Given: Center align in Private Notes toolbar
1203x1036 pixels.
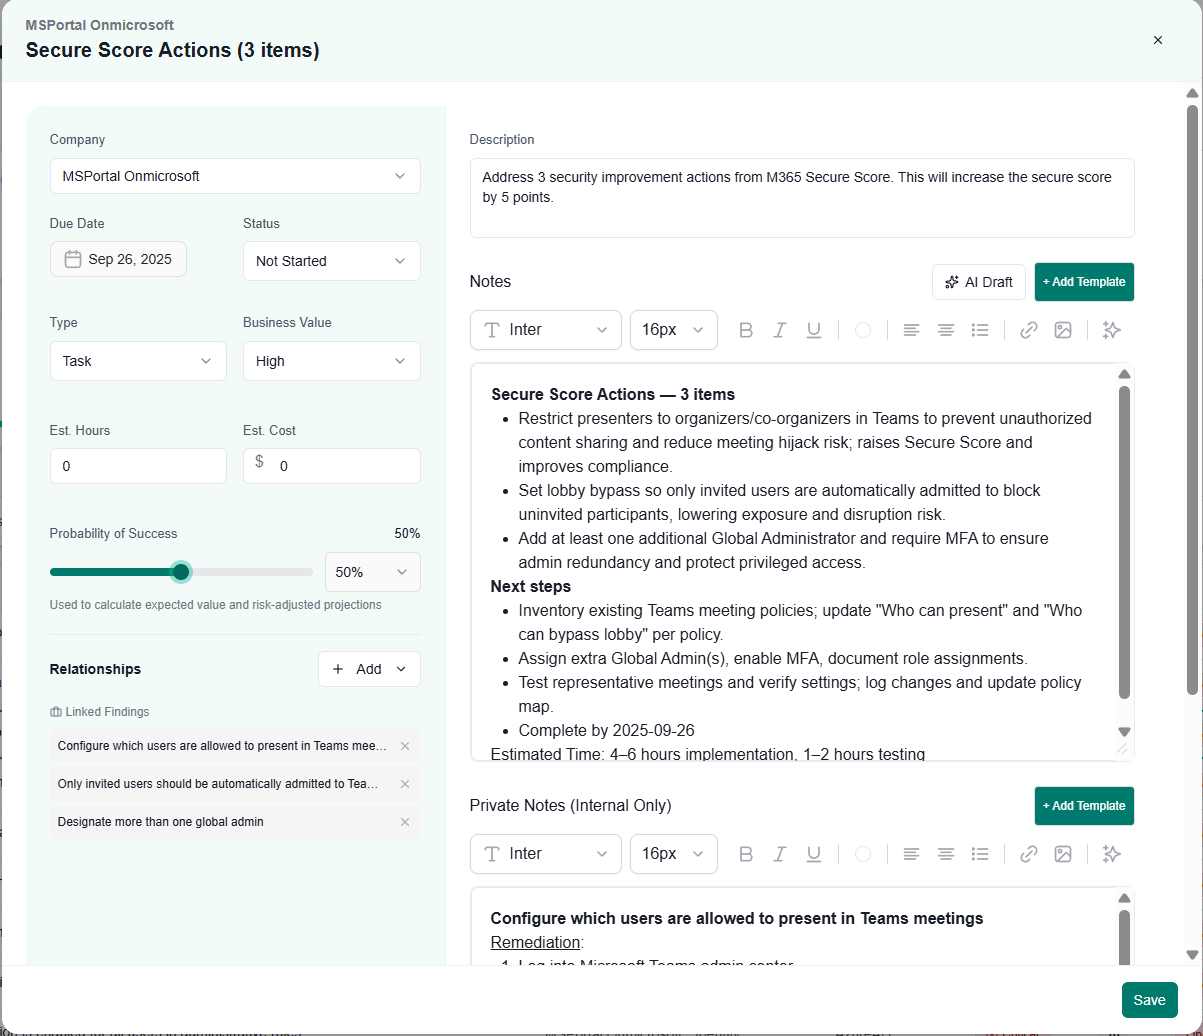Looking at the screenshot, I should click(x=946, y=854).
